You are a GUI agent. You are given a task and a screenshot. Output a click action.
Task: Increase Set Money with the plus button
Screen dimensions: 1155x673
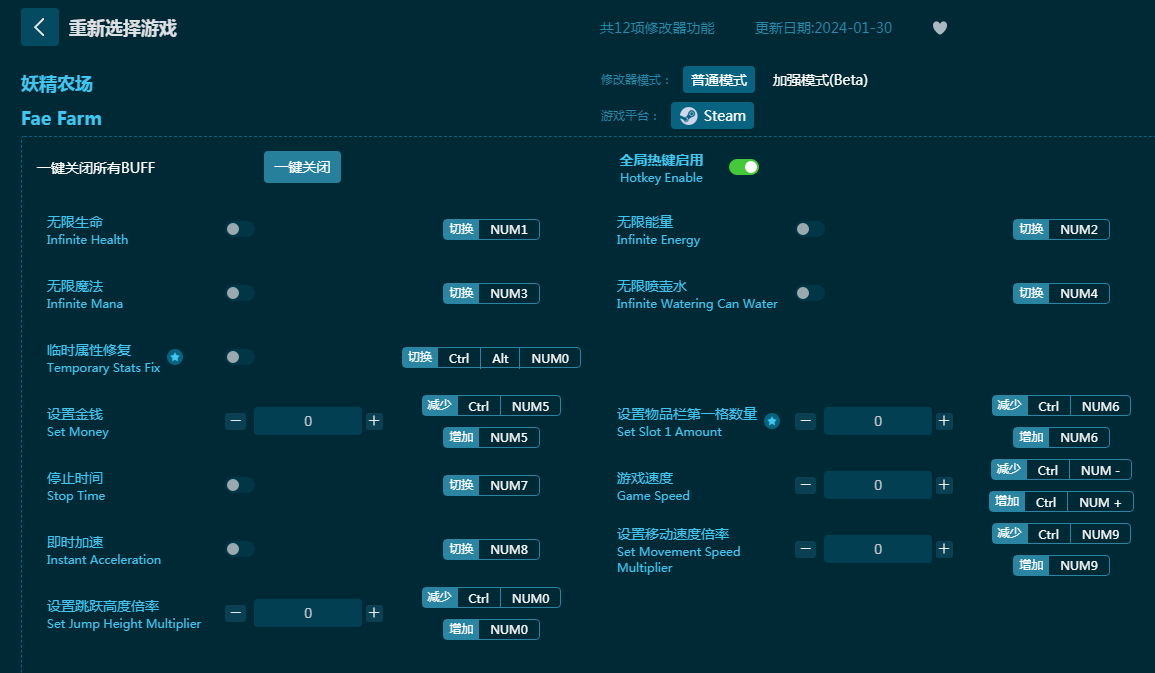point(374,421)
